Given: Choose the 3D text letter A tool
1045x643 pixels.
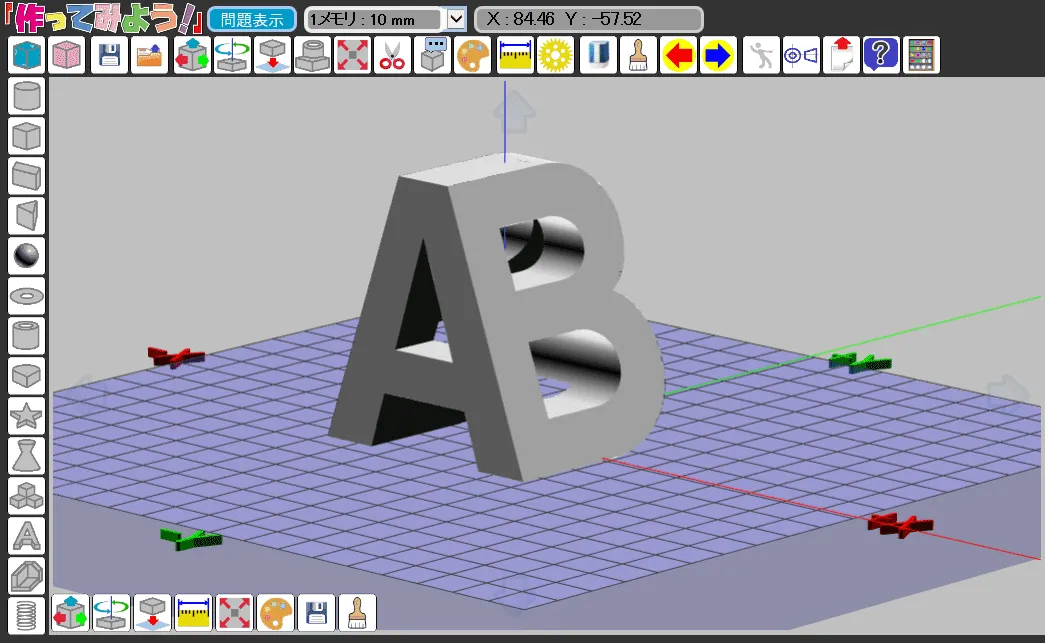Looking at the screenshot, I should coord(26,536).
